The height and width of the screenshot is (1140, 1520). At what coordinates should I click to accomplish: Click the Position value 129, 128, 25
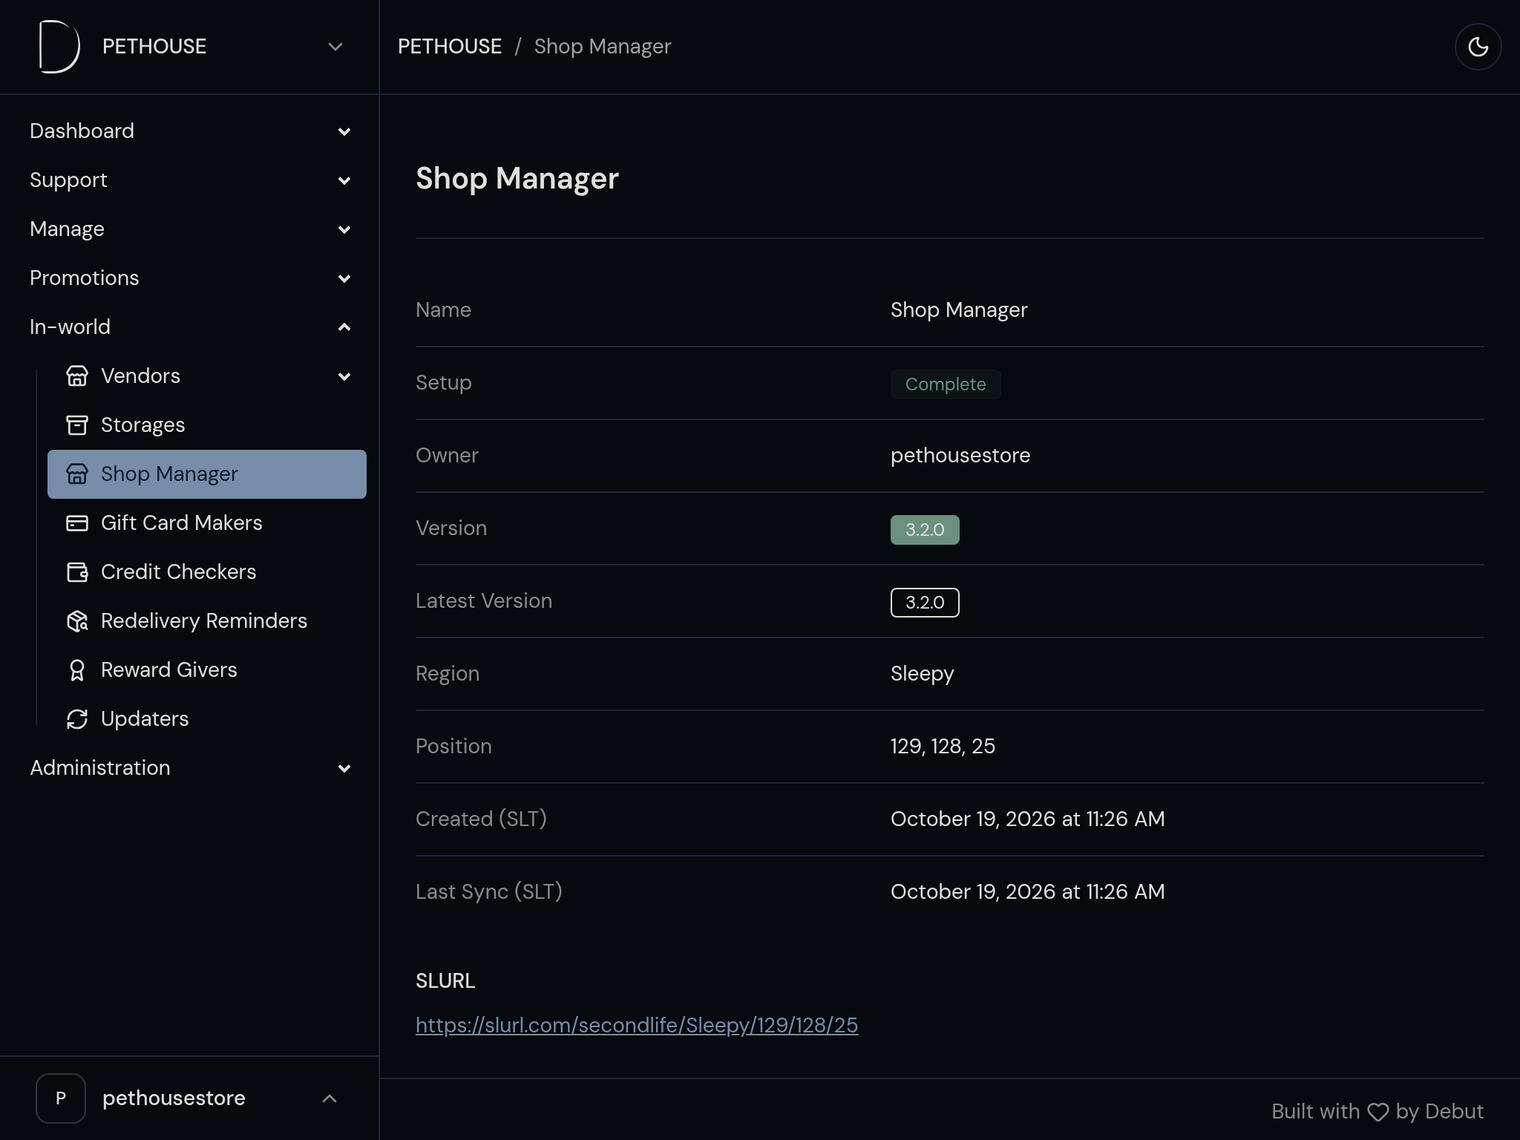(943, 746)
